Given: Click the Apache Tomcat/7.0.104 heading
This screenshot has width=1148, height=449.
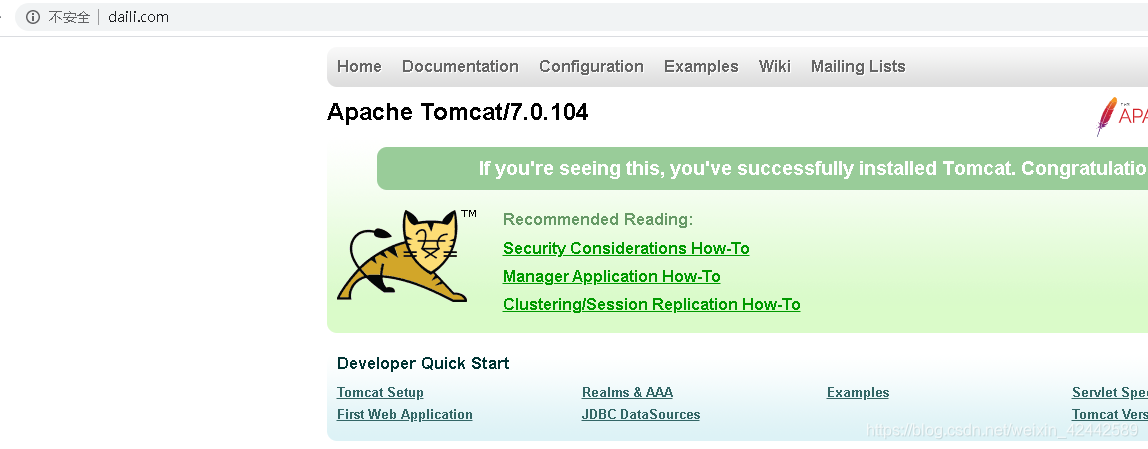Looking at the screenshot, I should point(458,112).
